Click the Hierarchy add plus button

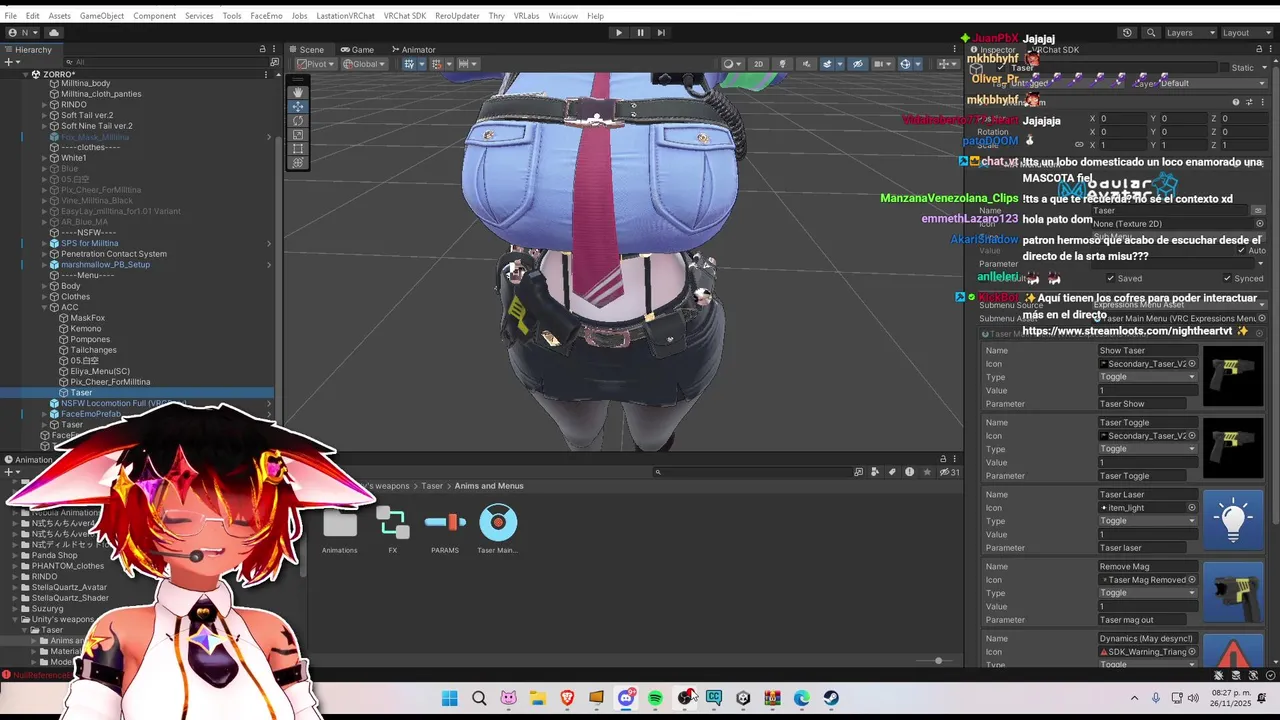(x=8, y=62)
